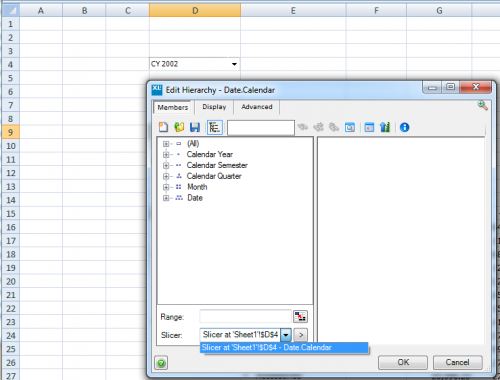Click the first greyed binoculars find icon

click(303, 127)
